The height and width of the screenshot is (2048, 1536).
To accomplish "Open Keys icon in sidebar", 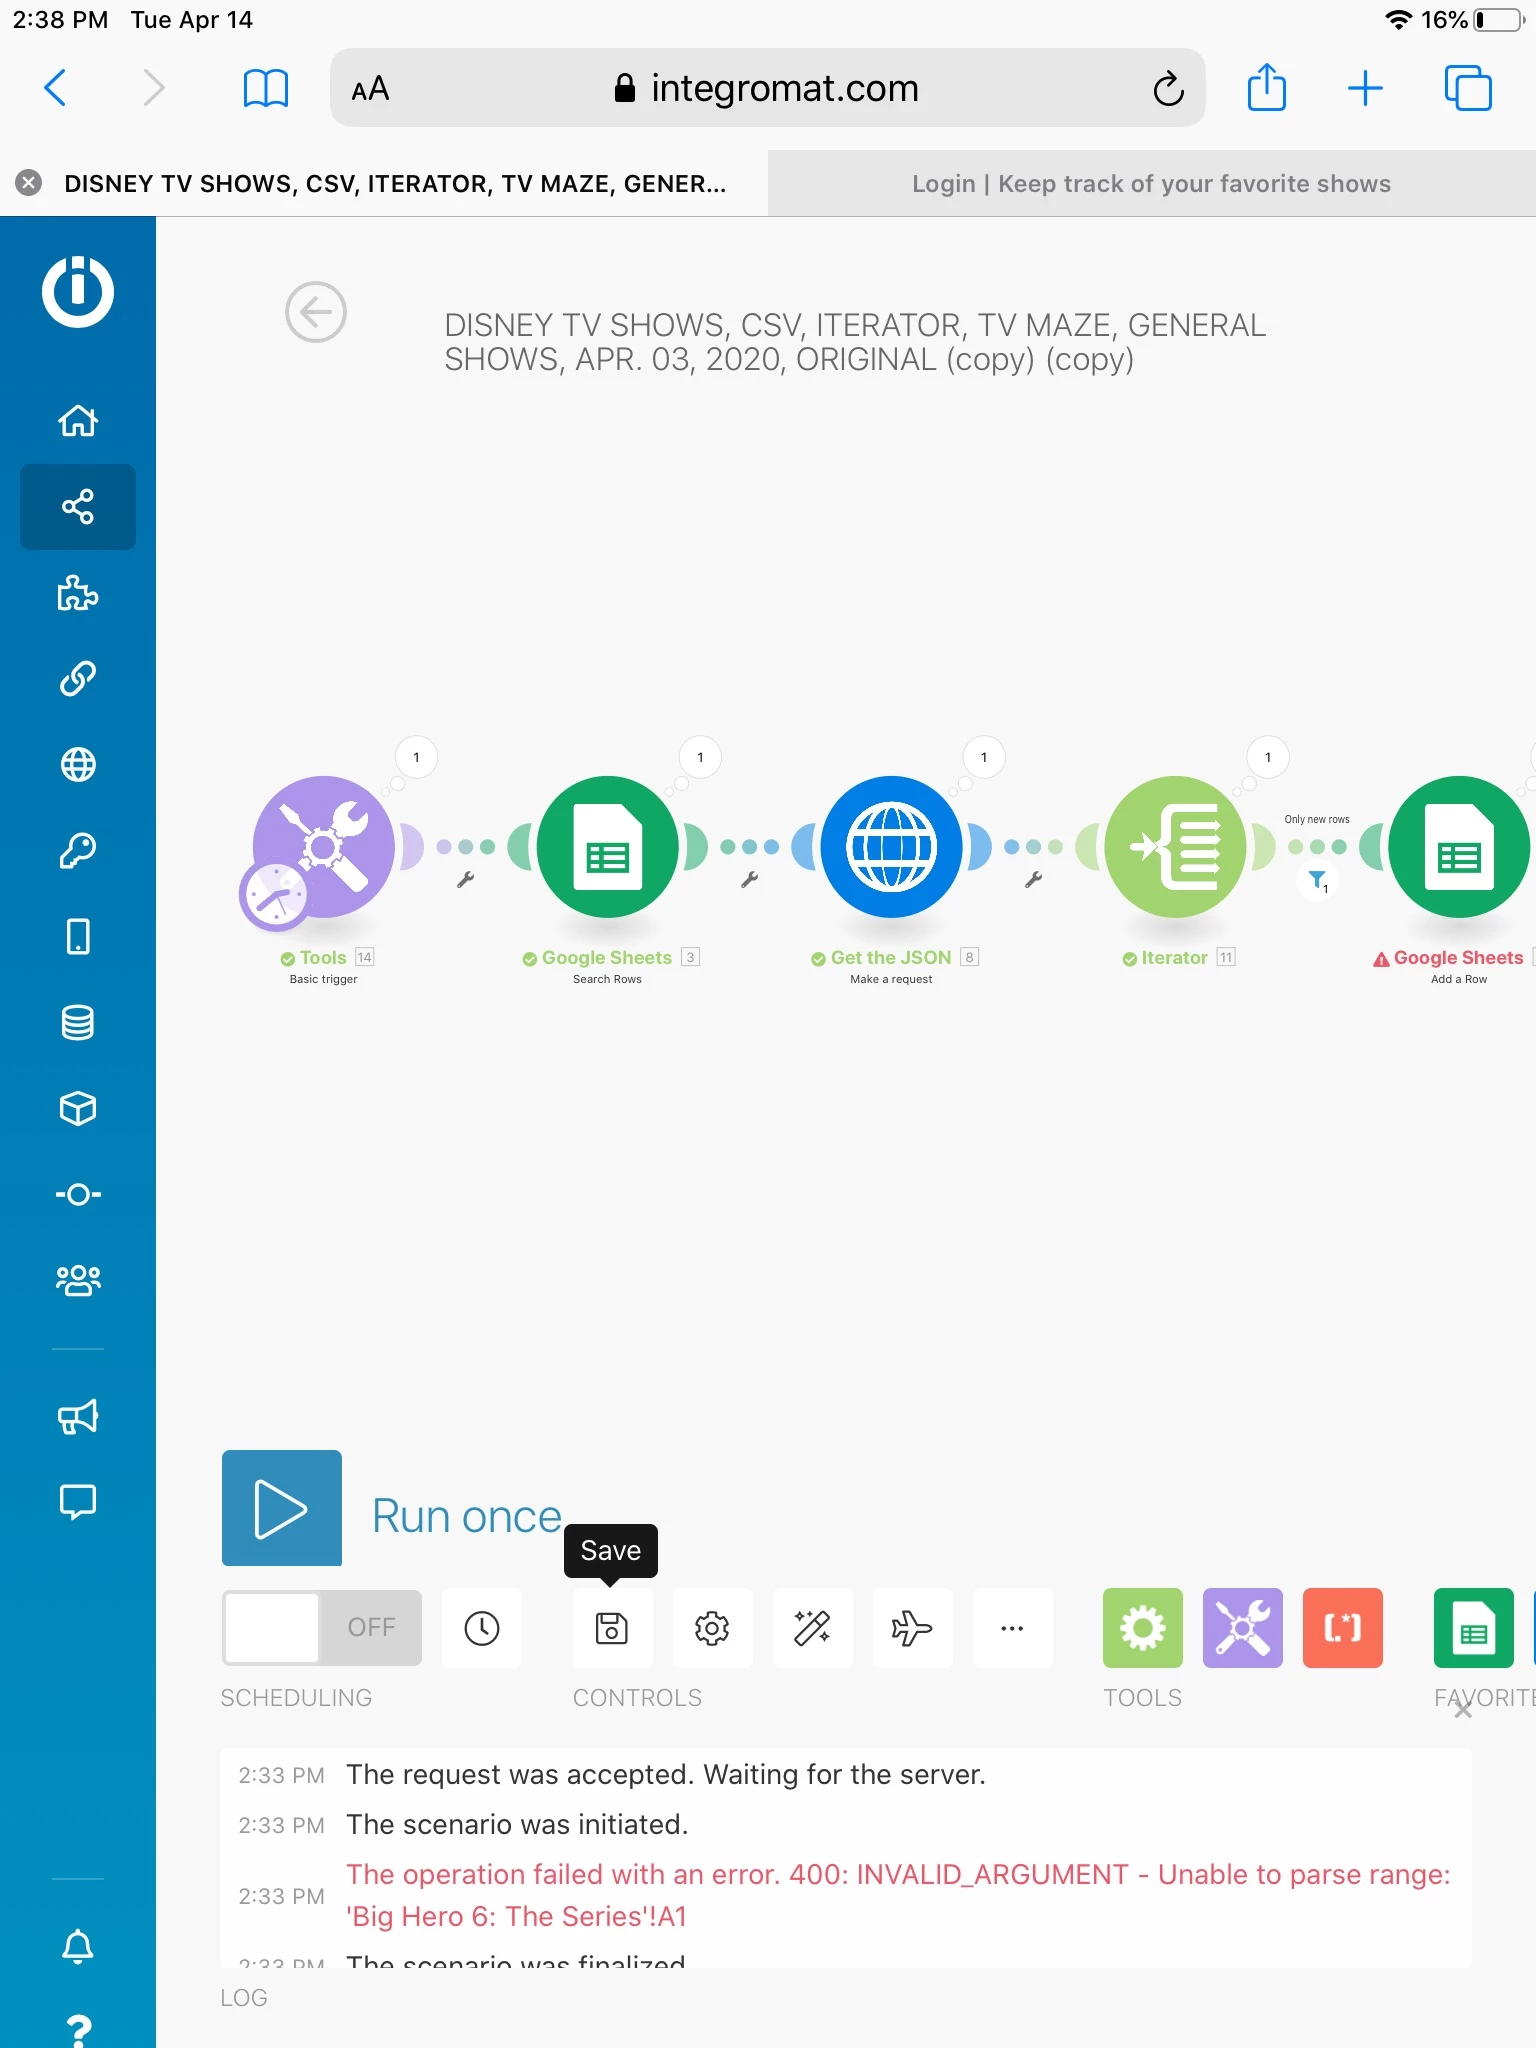I will coord(78,851).
